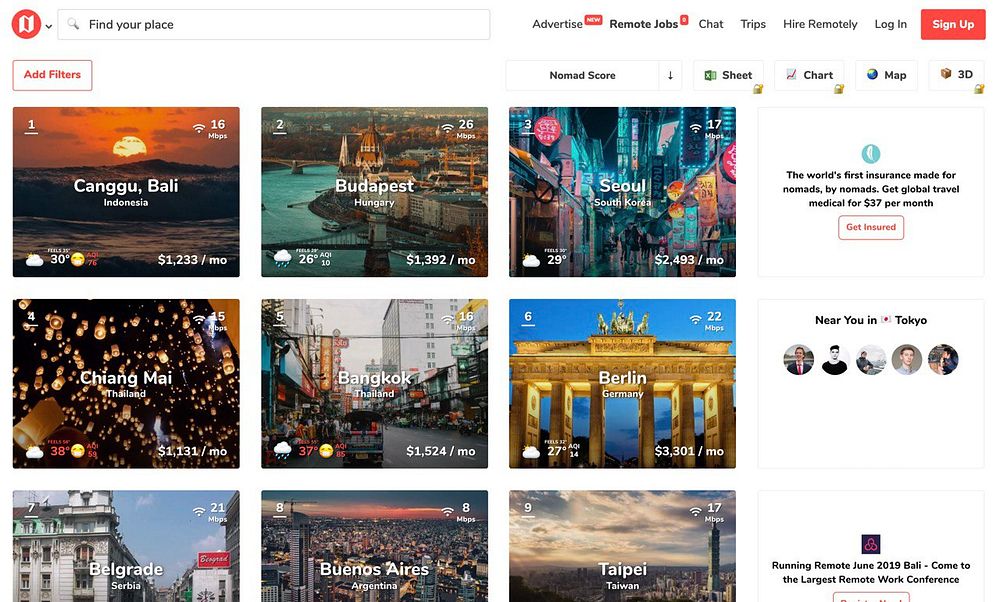Click the fourth nearby member avatar
Image resolution: width=1000 pixels, height=602 pixels.
[x=907, y=360]
